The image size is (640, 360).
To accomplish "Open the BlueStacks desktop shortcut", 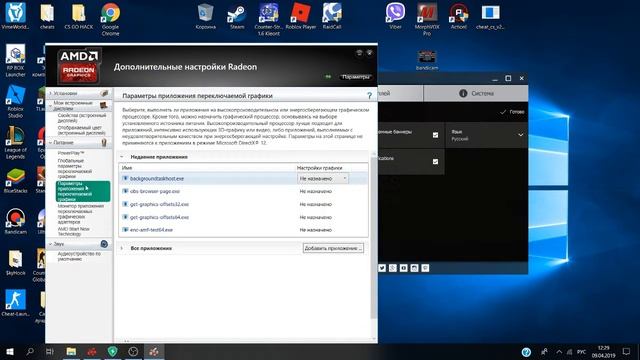I will [x=16, y=180].
